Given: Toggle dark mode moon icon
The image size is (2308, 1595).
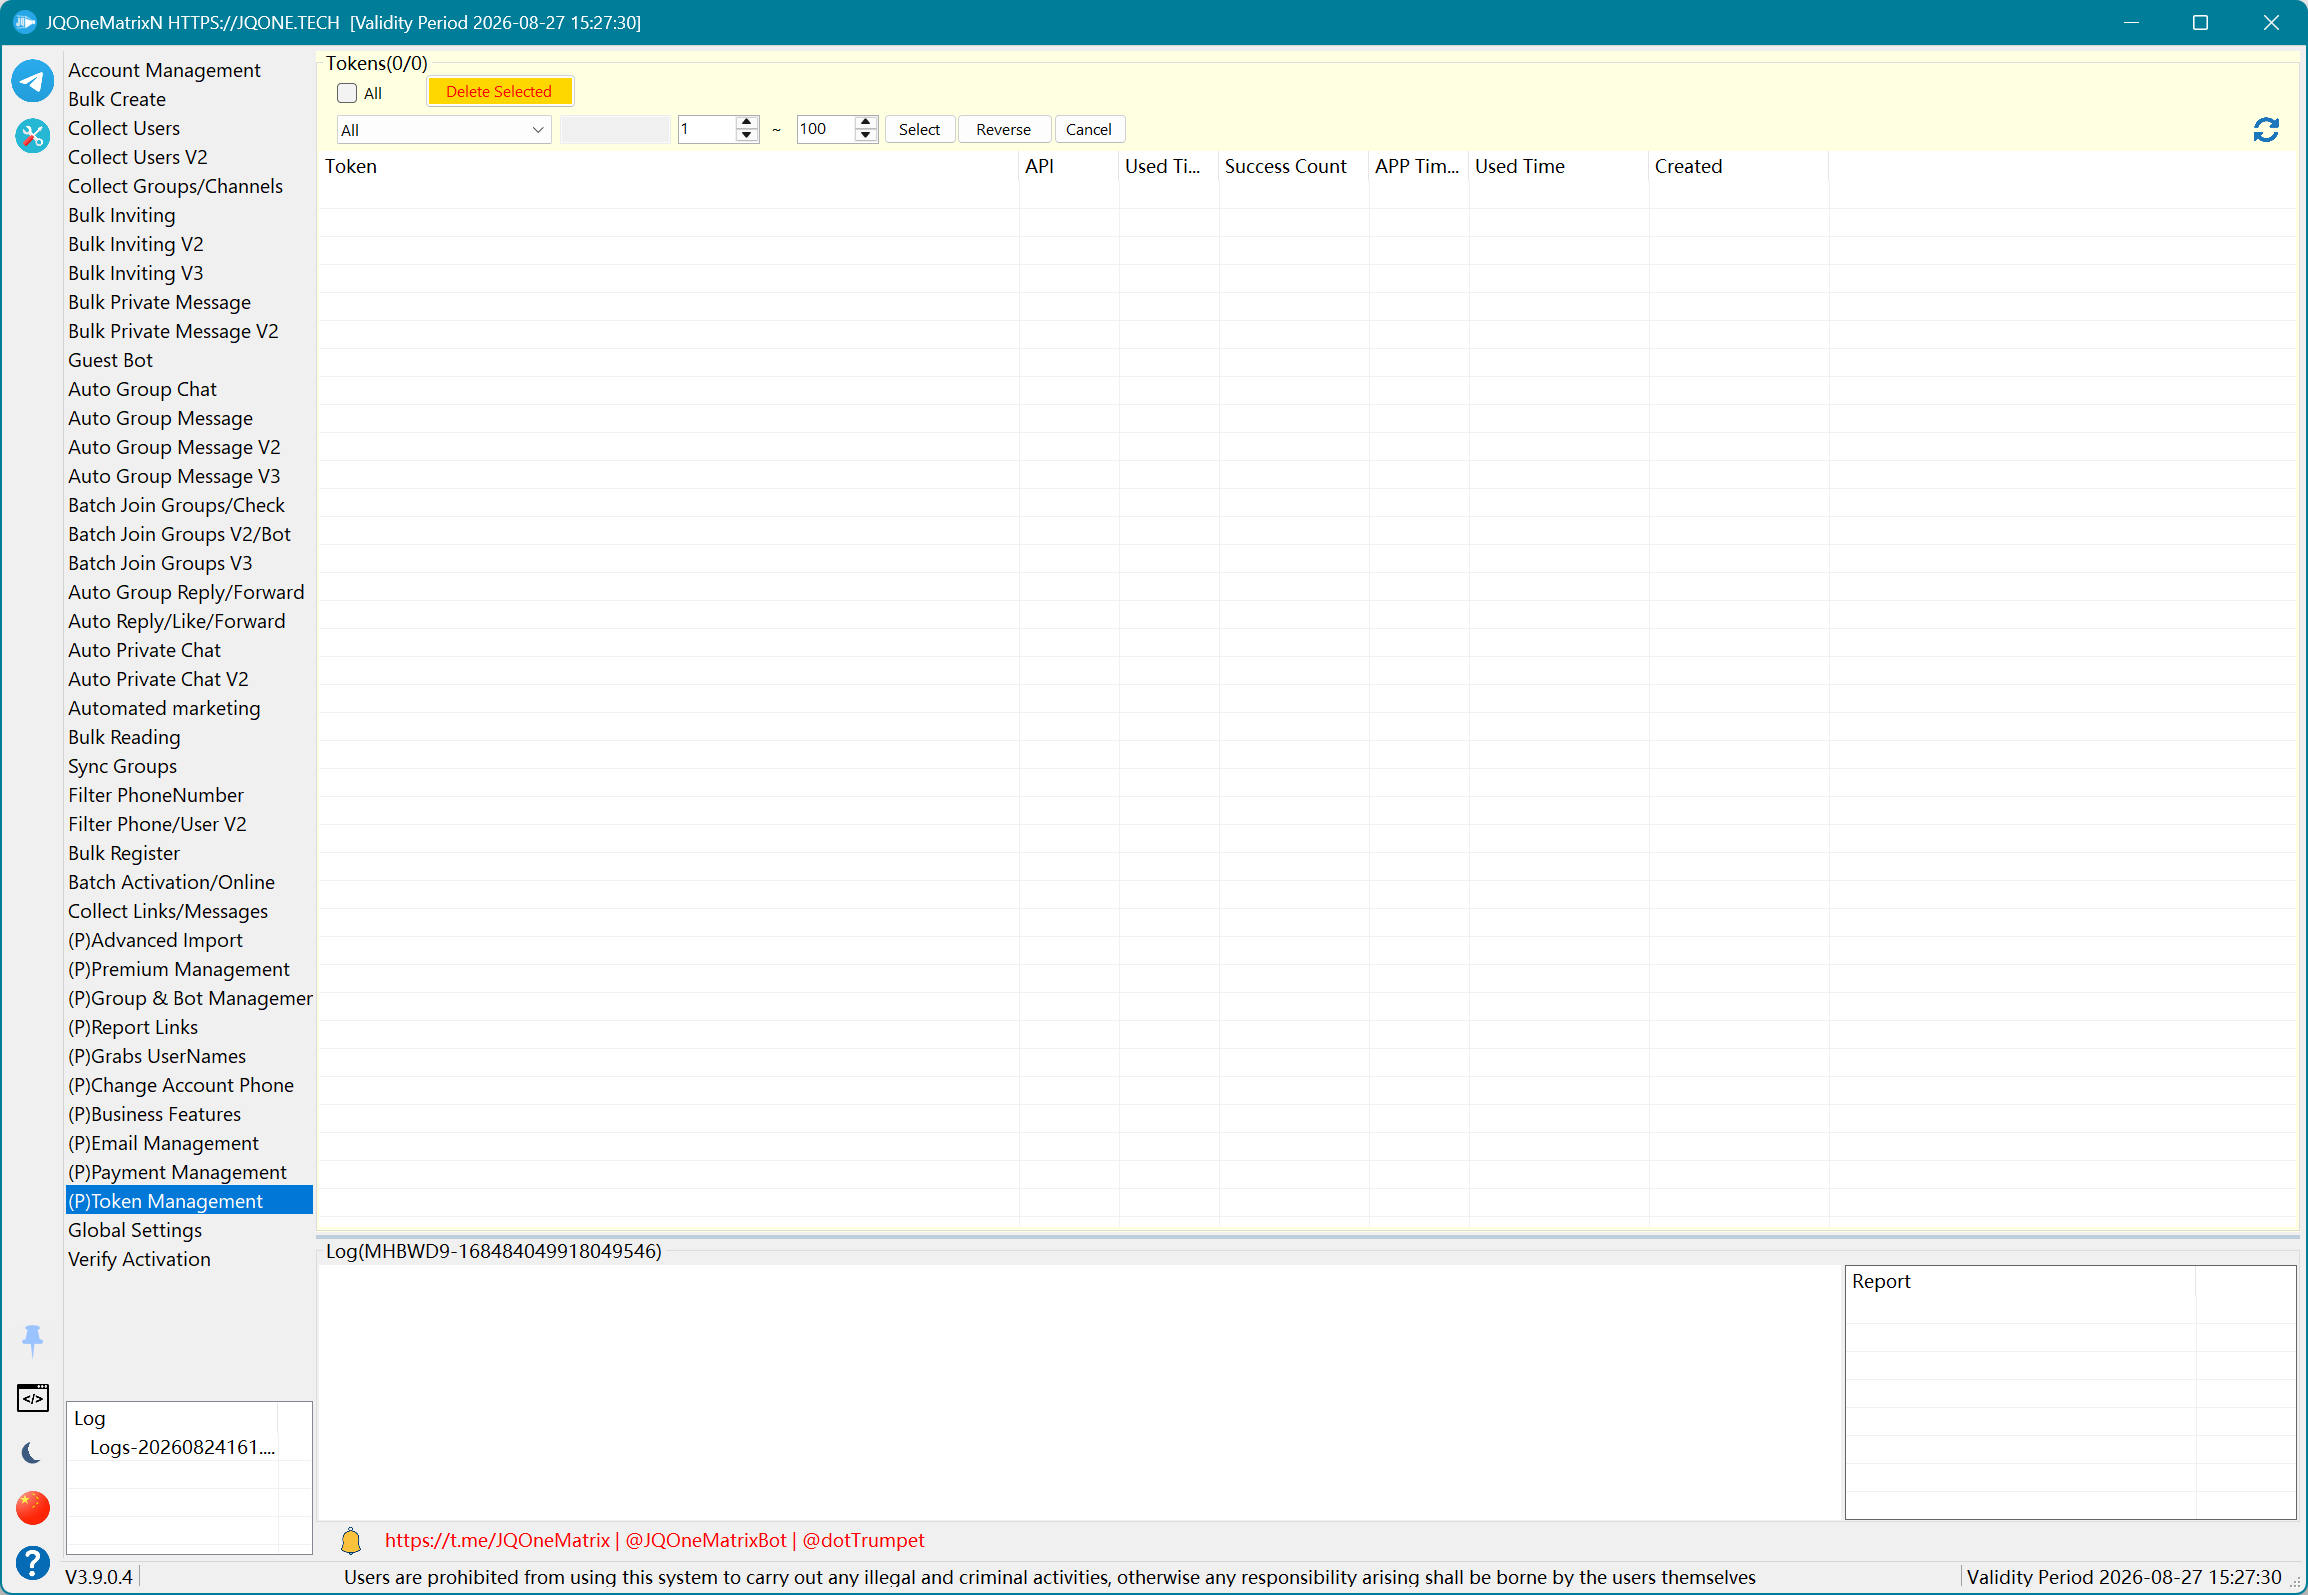Looking at the screenshot, I should click(33, 1453).
